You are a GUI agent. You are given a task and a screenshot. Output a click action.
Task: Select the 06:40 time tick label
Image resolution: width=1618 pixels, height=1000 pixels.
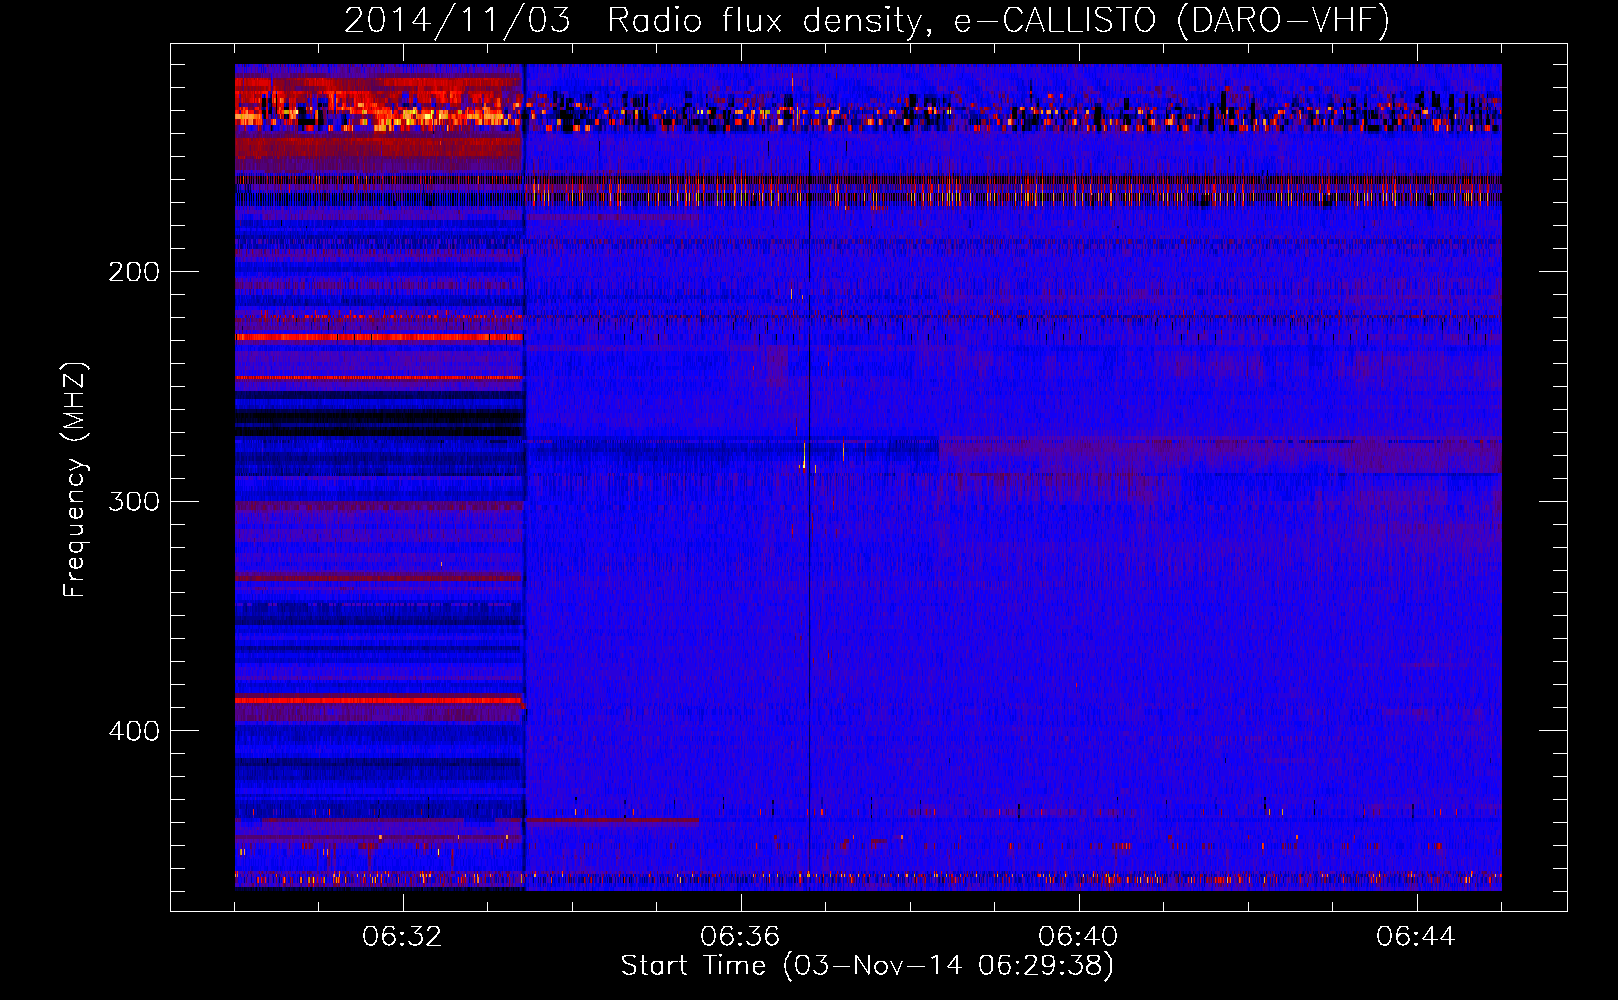[1078, 937]
